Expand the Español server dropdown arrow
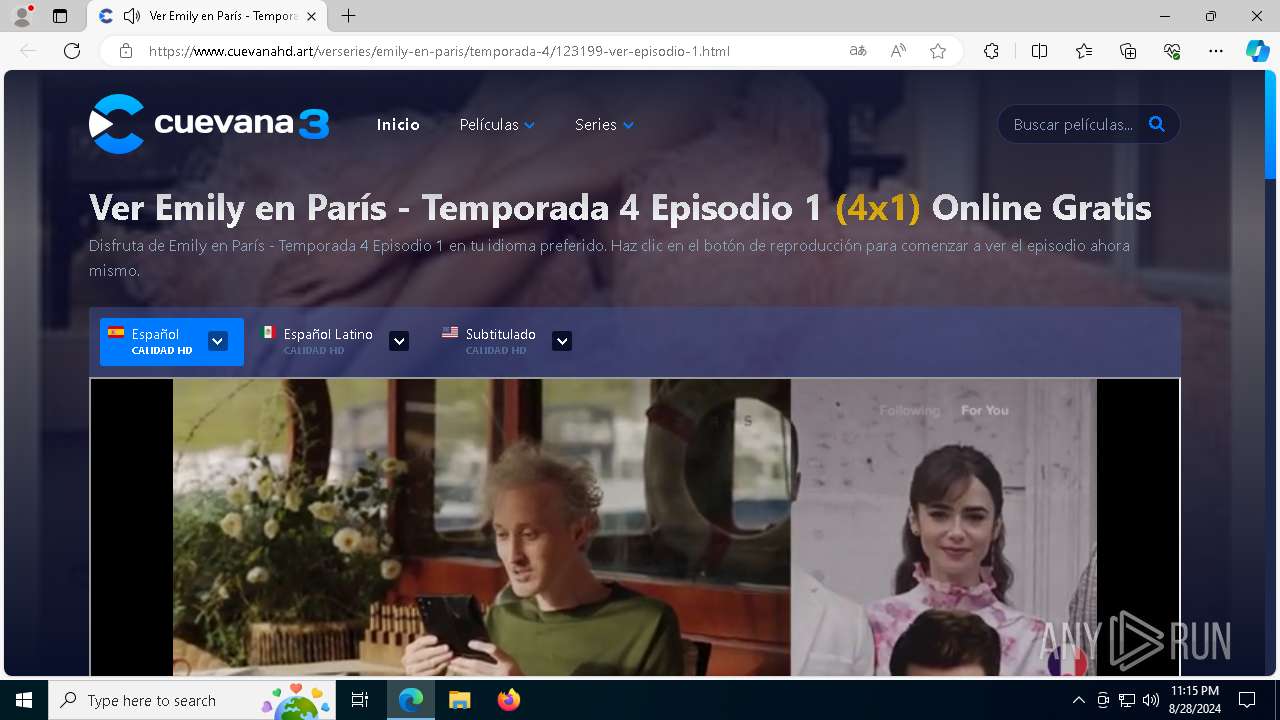 (217, 341)
